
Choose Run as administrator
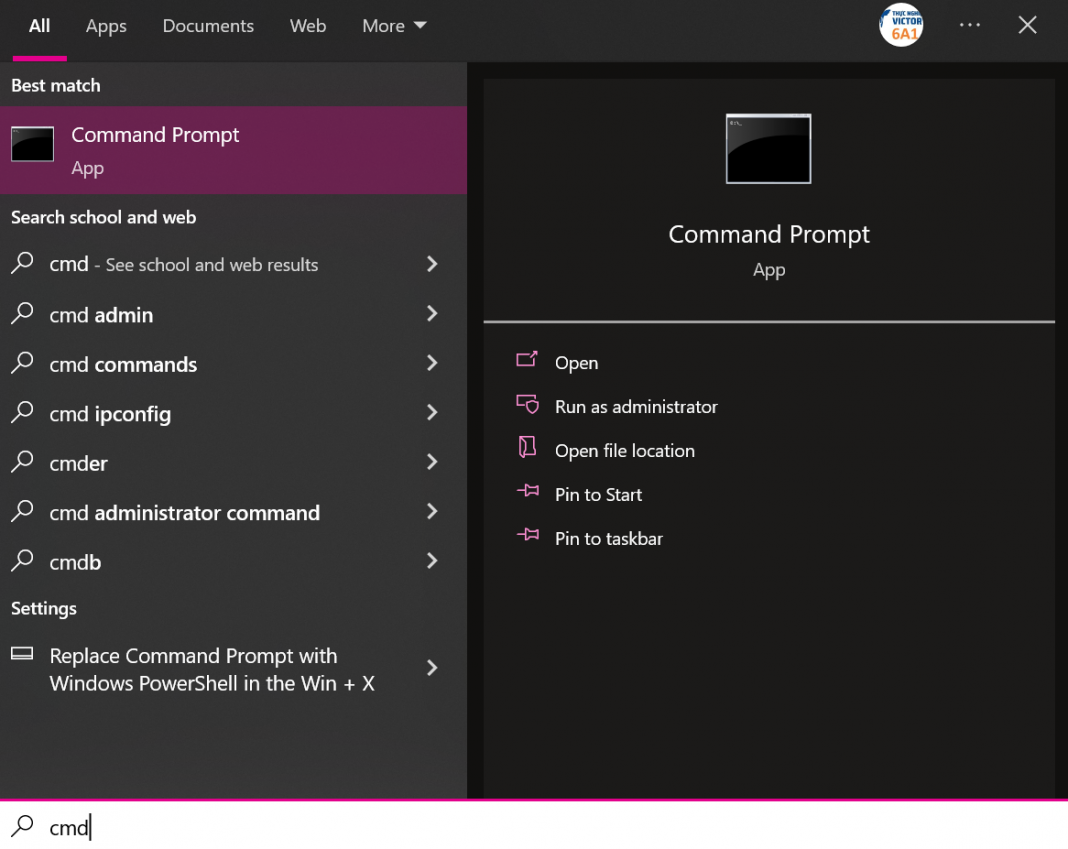(x=636, y=407)
